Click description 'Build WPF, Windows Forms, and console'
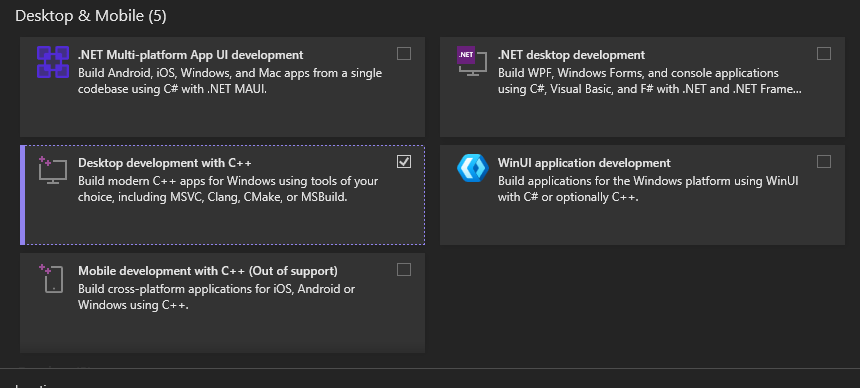This screenshot has height=388, width=860. tap(650, 81)
